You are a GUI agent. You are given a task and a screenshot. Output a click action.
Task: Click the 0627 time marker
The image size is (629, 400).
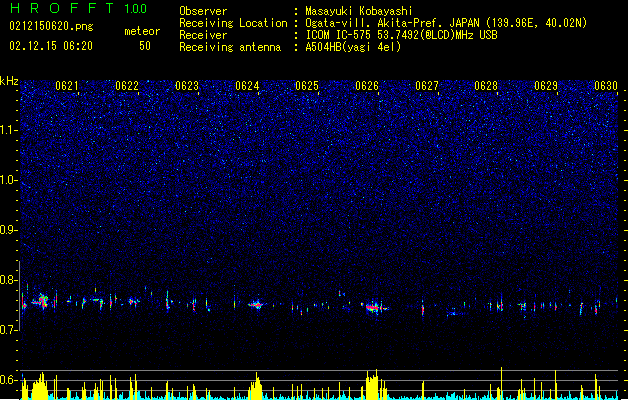427,86
